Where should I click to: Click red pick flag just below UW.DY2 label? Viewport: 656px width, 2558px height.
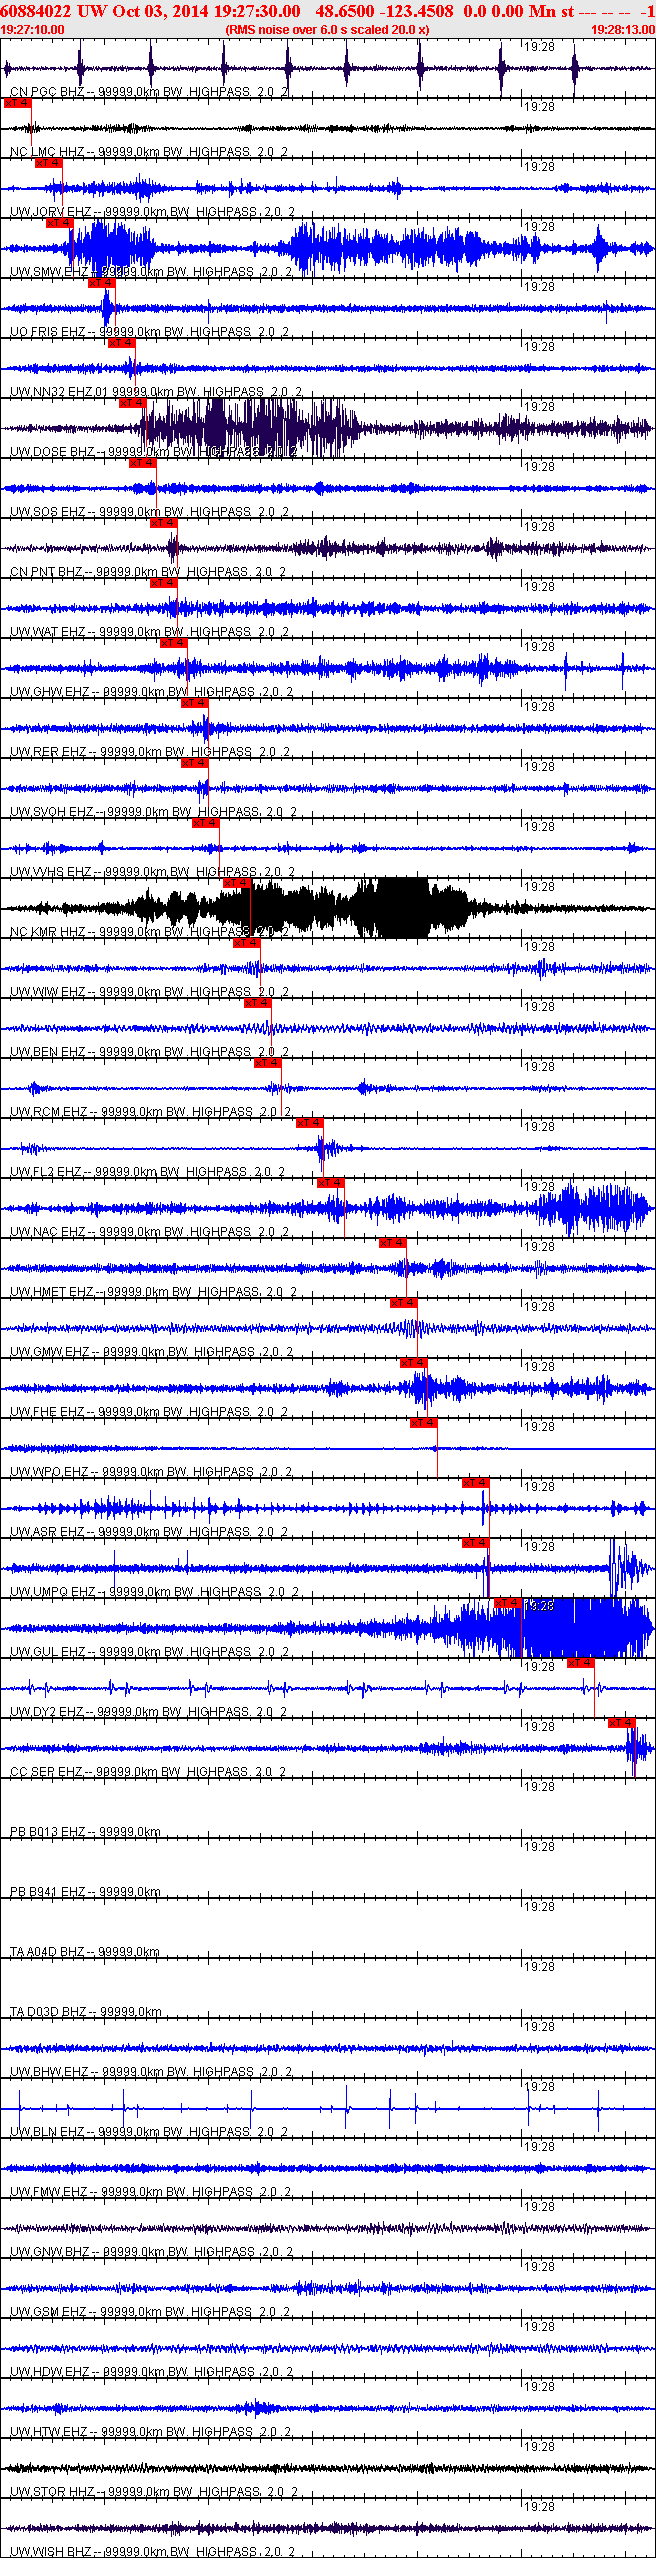click(x=622, y=1723)
